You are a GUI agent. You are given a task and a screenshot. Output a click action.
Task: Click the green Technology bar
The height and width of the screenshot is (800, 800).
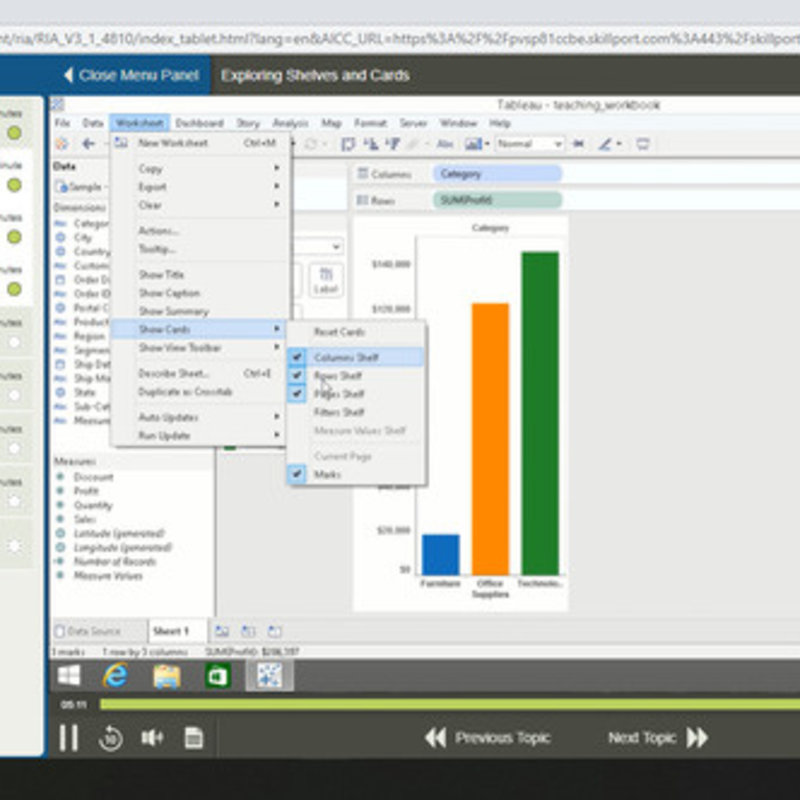(540, 413)
